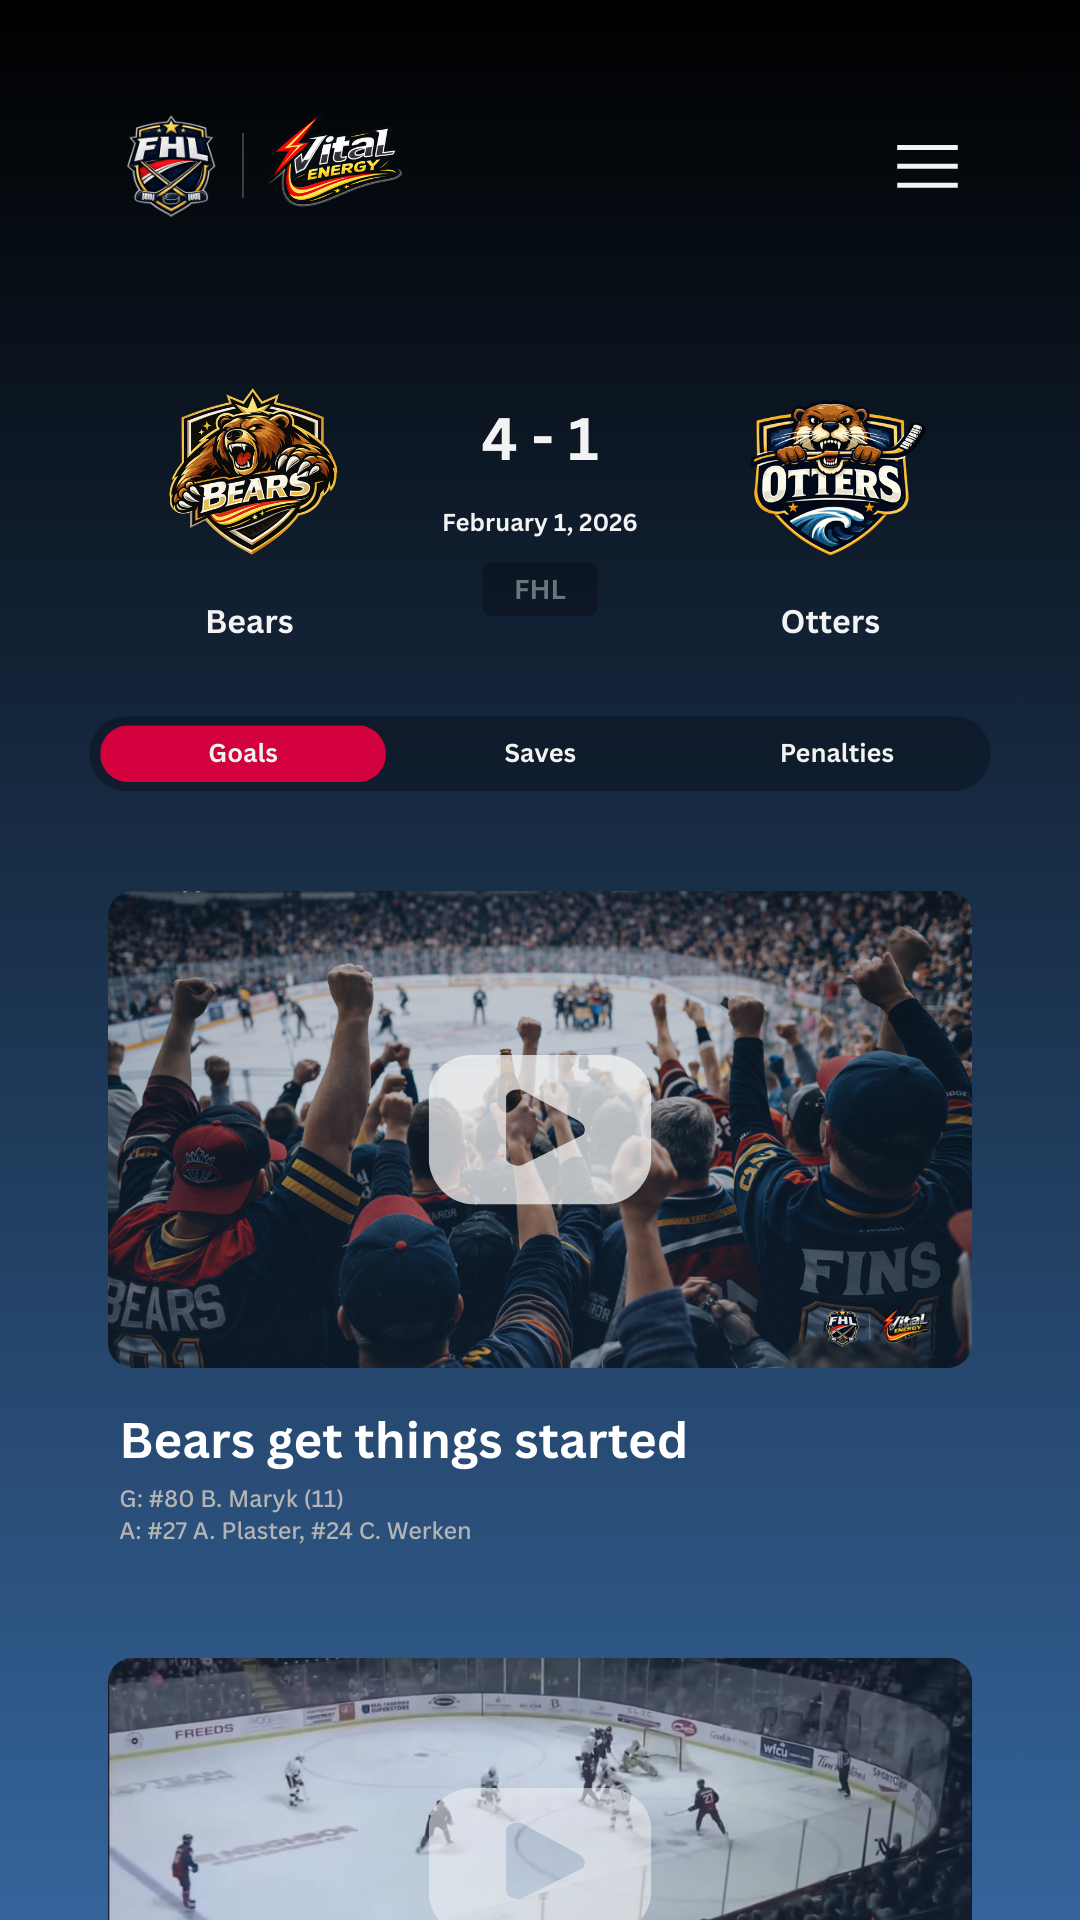The image size is (1080, 1920).
Task: Open the Bears get things started headline
Action: 404,1442
